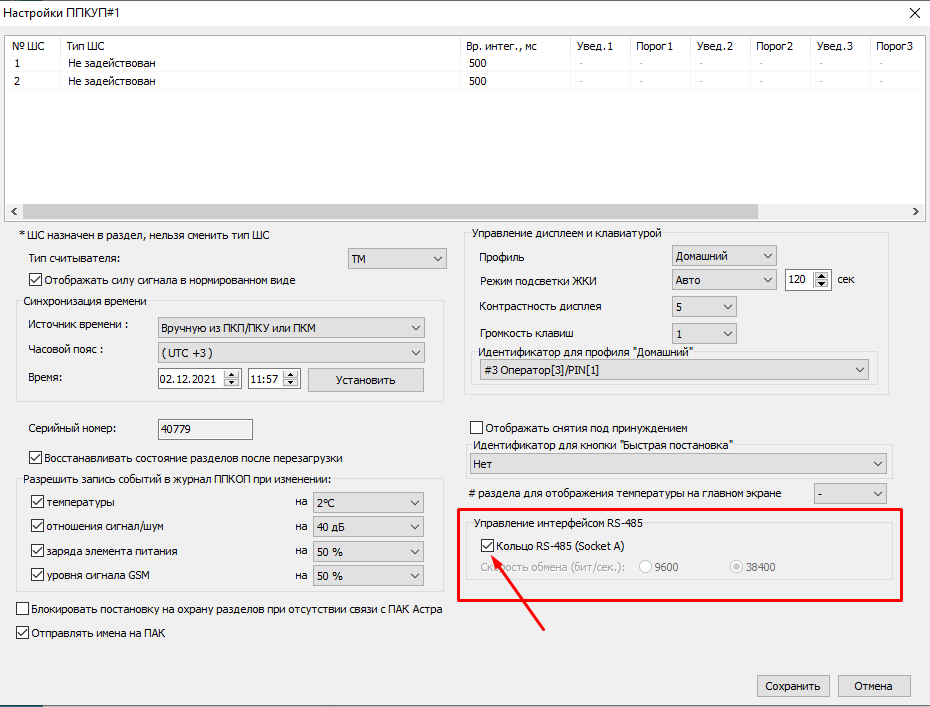Click the Установить button
This screenshot has width=930, height=707.
pos(365,380)
